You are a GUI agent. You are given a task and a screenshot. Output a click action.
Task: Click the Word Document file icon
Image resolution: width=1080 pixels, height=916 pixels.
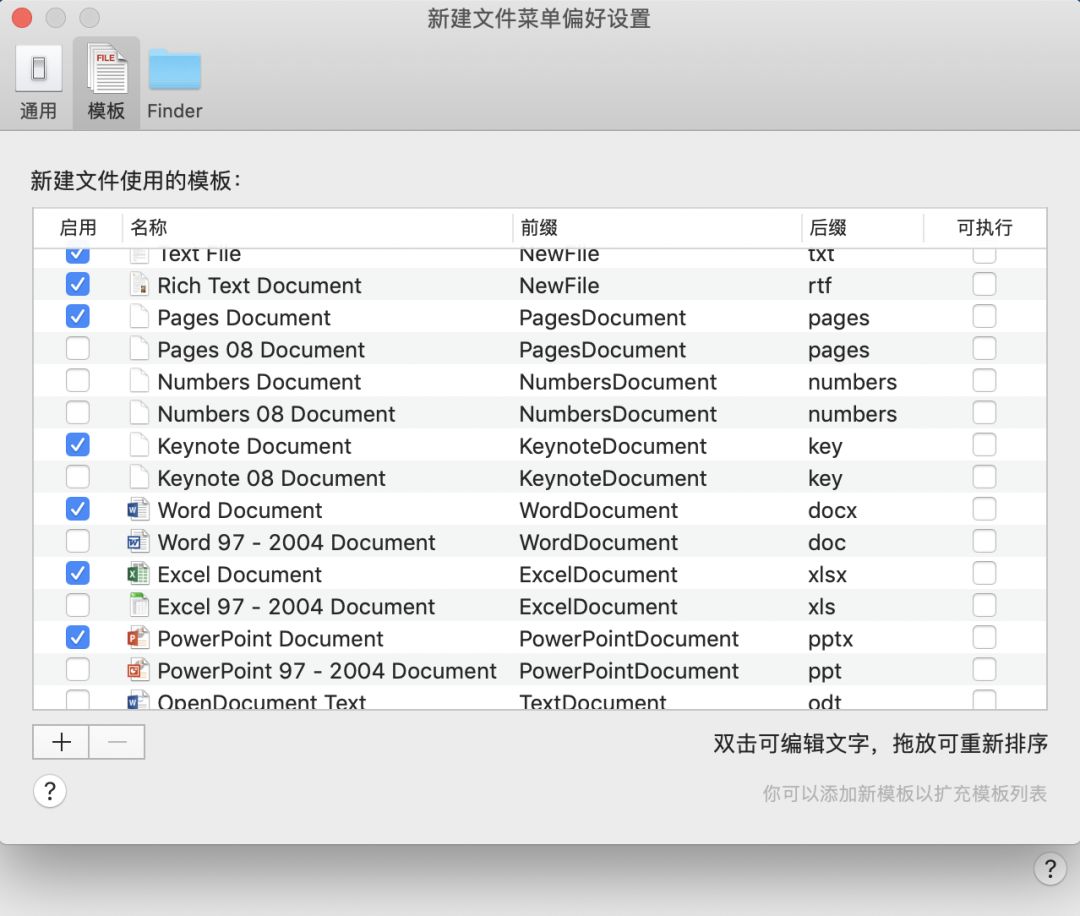(x=140, y=510)
